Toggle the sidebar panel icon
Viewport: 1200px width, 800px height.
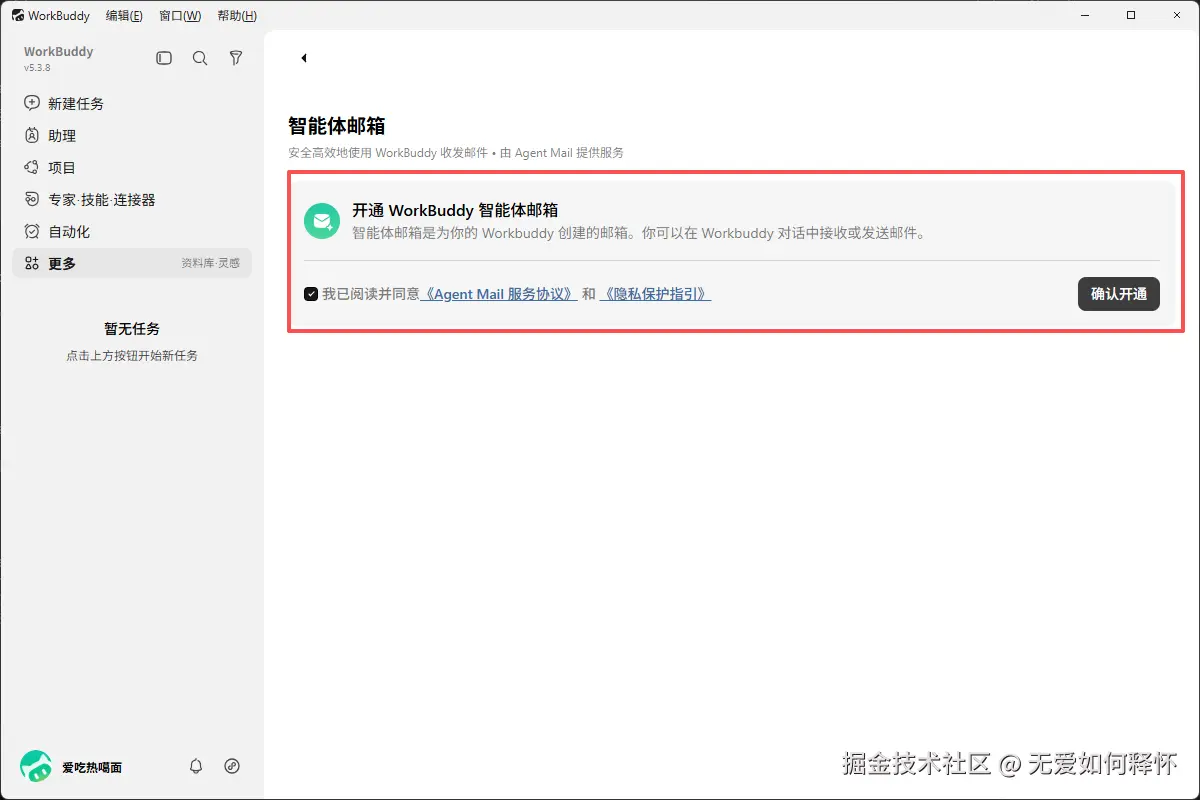click(164, 59)
